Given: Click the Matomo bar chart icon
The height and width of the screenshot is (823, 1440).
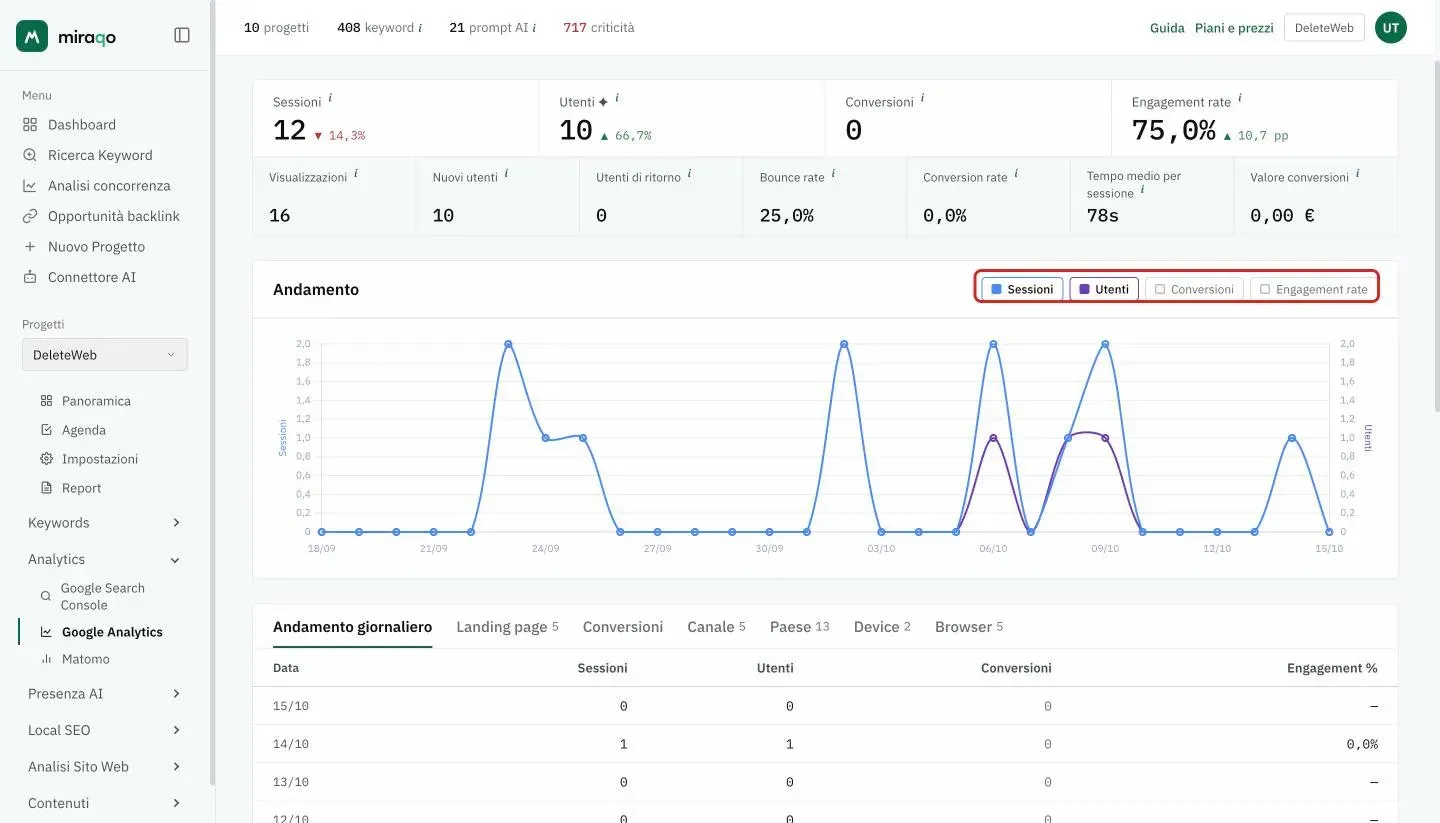Looking at the screenshot, I should [x=46, y=659].
